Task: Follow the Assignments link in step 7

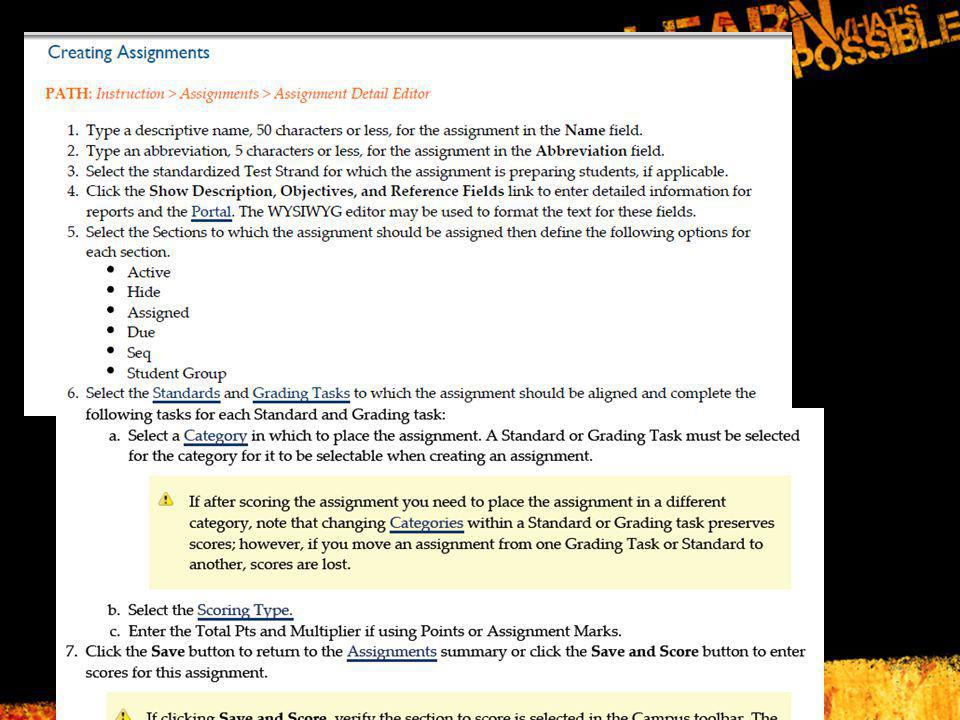Action: click(x=392, y=651)
